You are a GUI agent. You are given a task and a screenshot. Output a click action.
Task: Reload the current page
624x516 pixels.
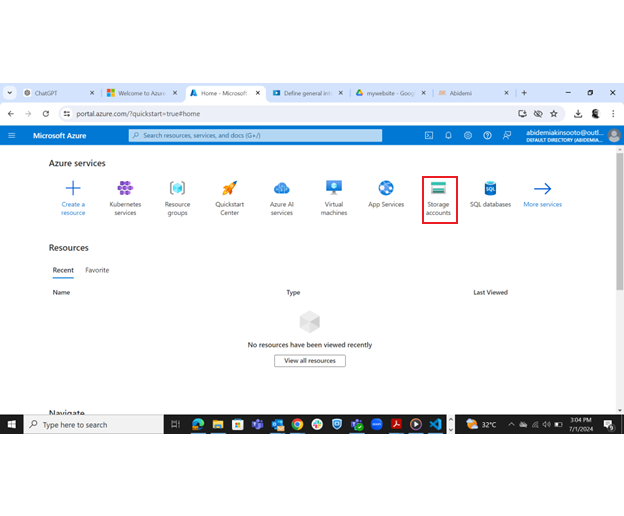46,114
